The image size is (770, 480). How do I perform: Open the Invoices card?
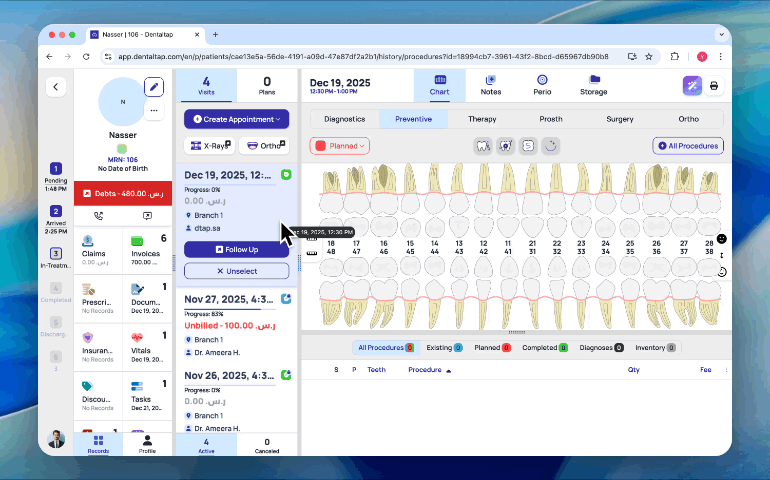point(148,253)
